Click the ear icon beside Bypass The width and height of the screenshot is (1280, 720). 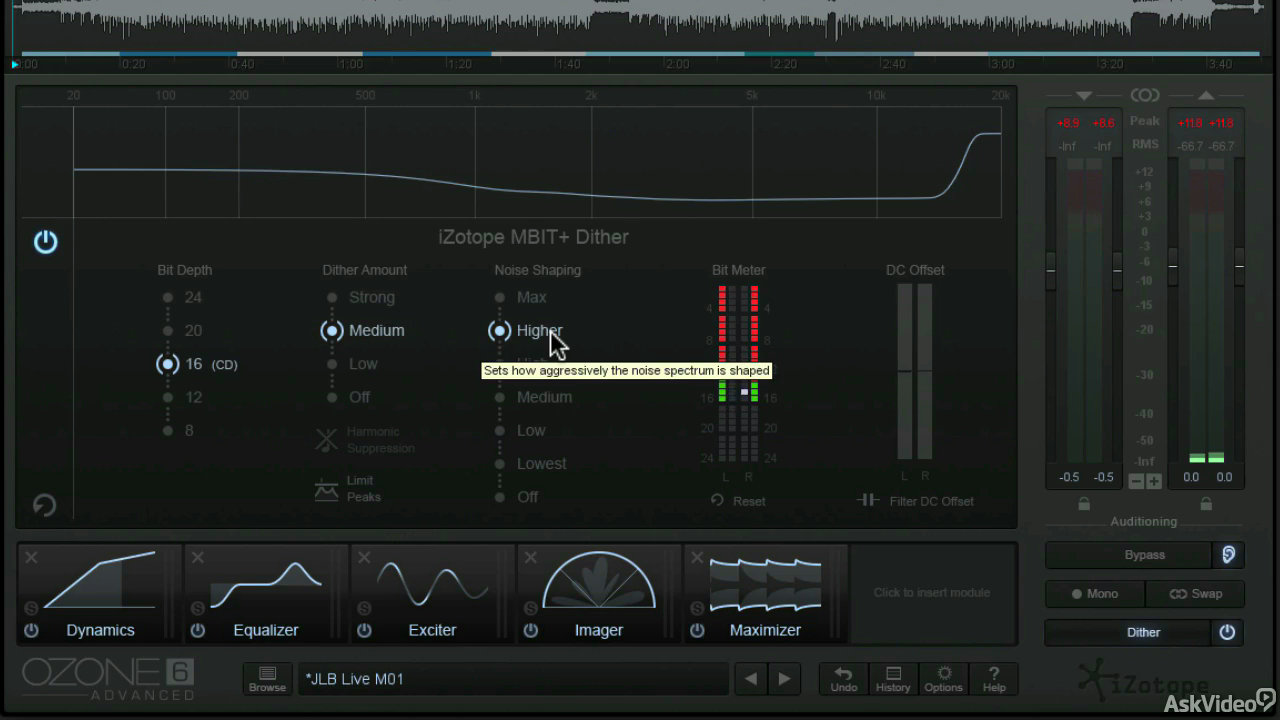[x=1228, y=554]
